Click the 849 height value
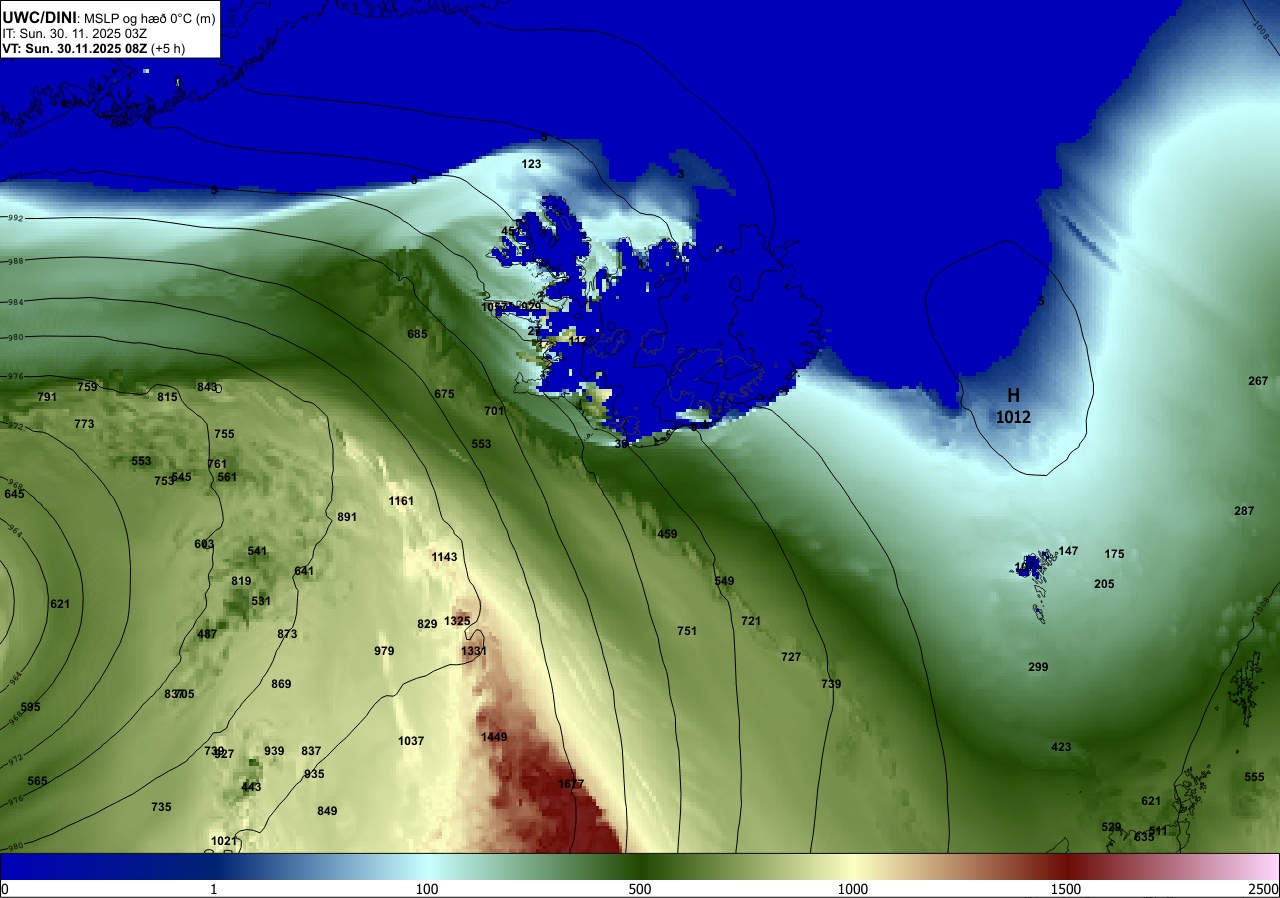 [x=327, y=811]
